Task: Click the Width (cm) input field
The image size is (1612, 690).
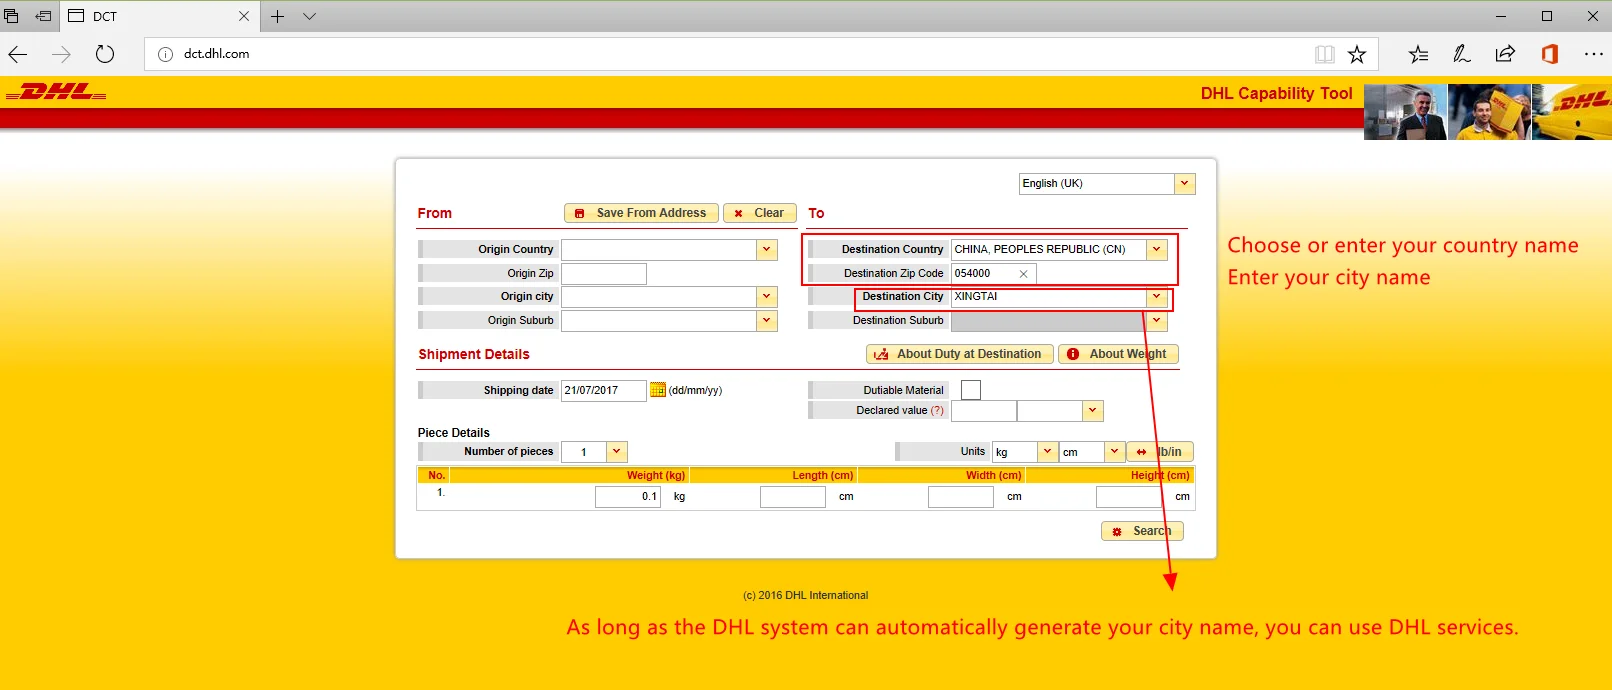Action: click(x=961, y=497)
